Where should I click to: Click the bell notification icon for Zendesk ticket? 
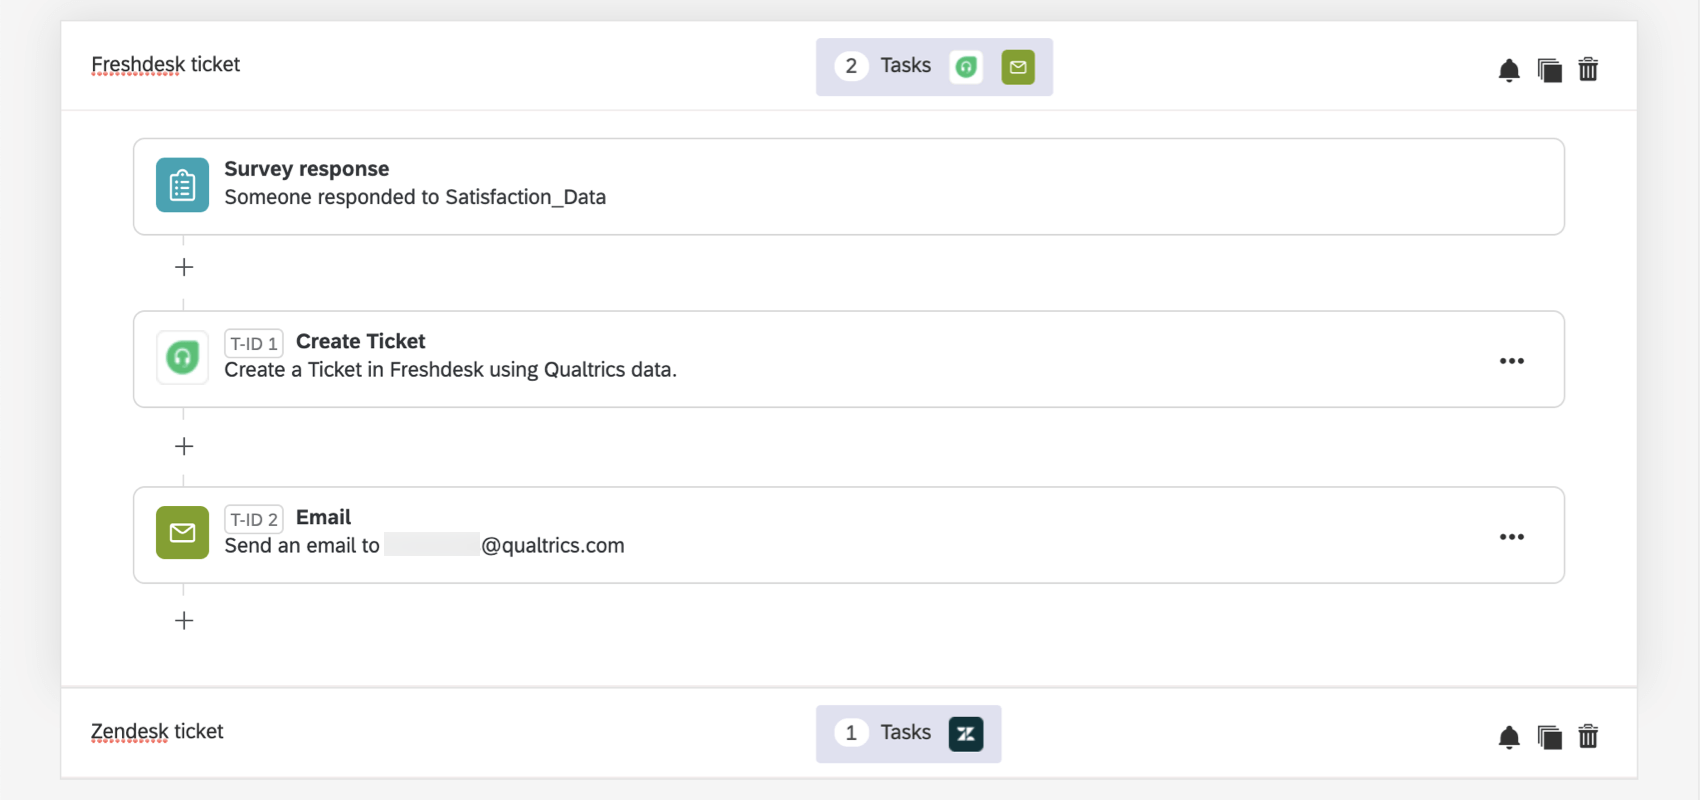1509,737
